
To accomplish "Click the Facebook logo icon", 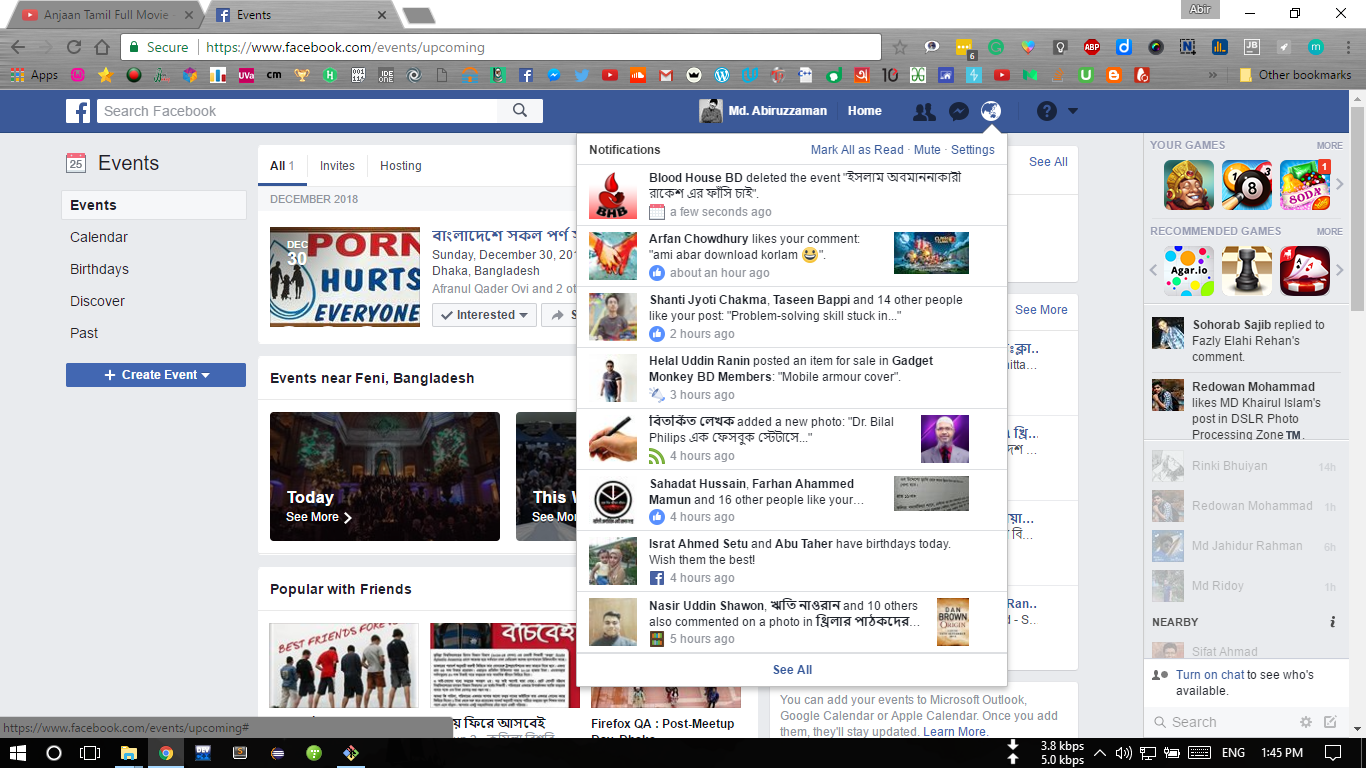I will [78, 111].
